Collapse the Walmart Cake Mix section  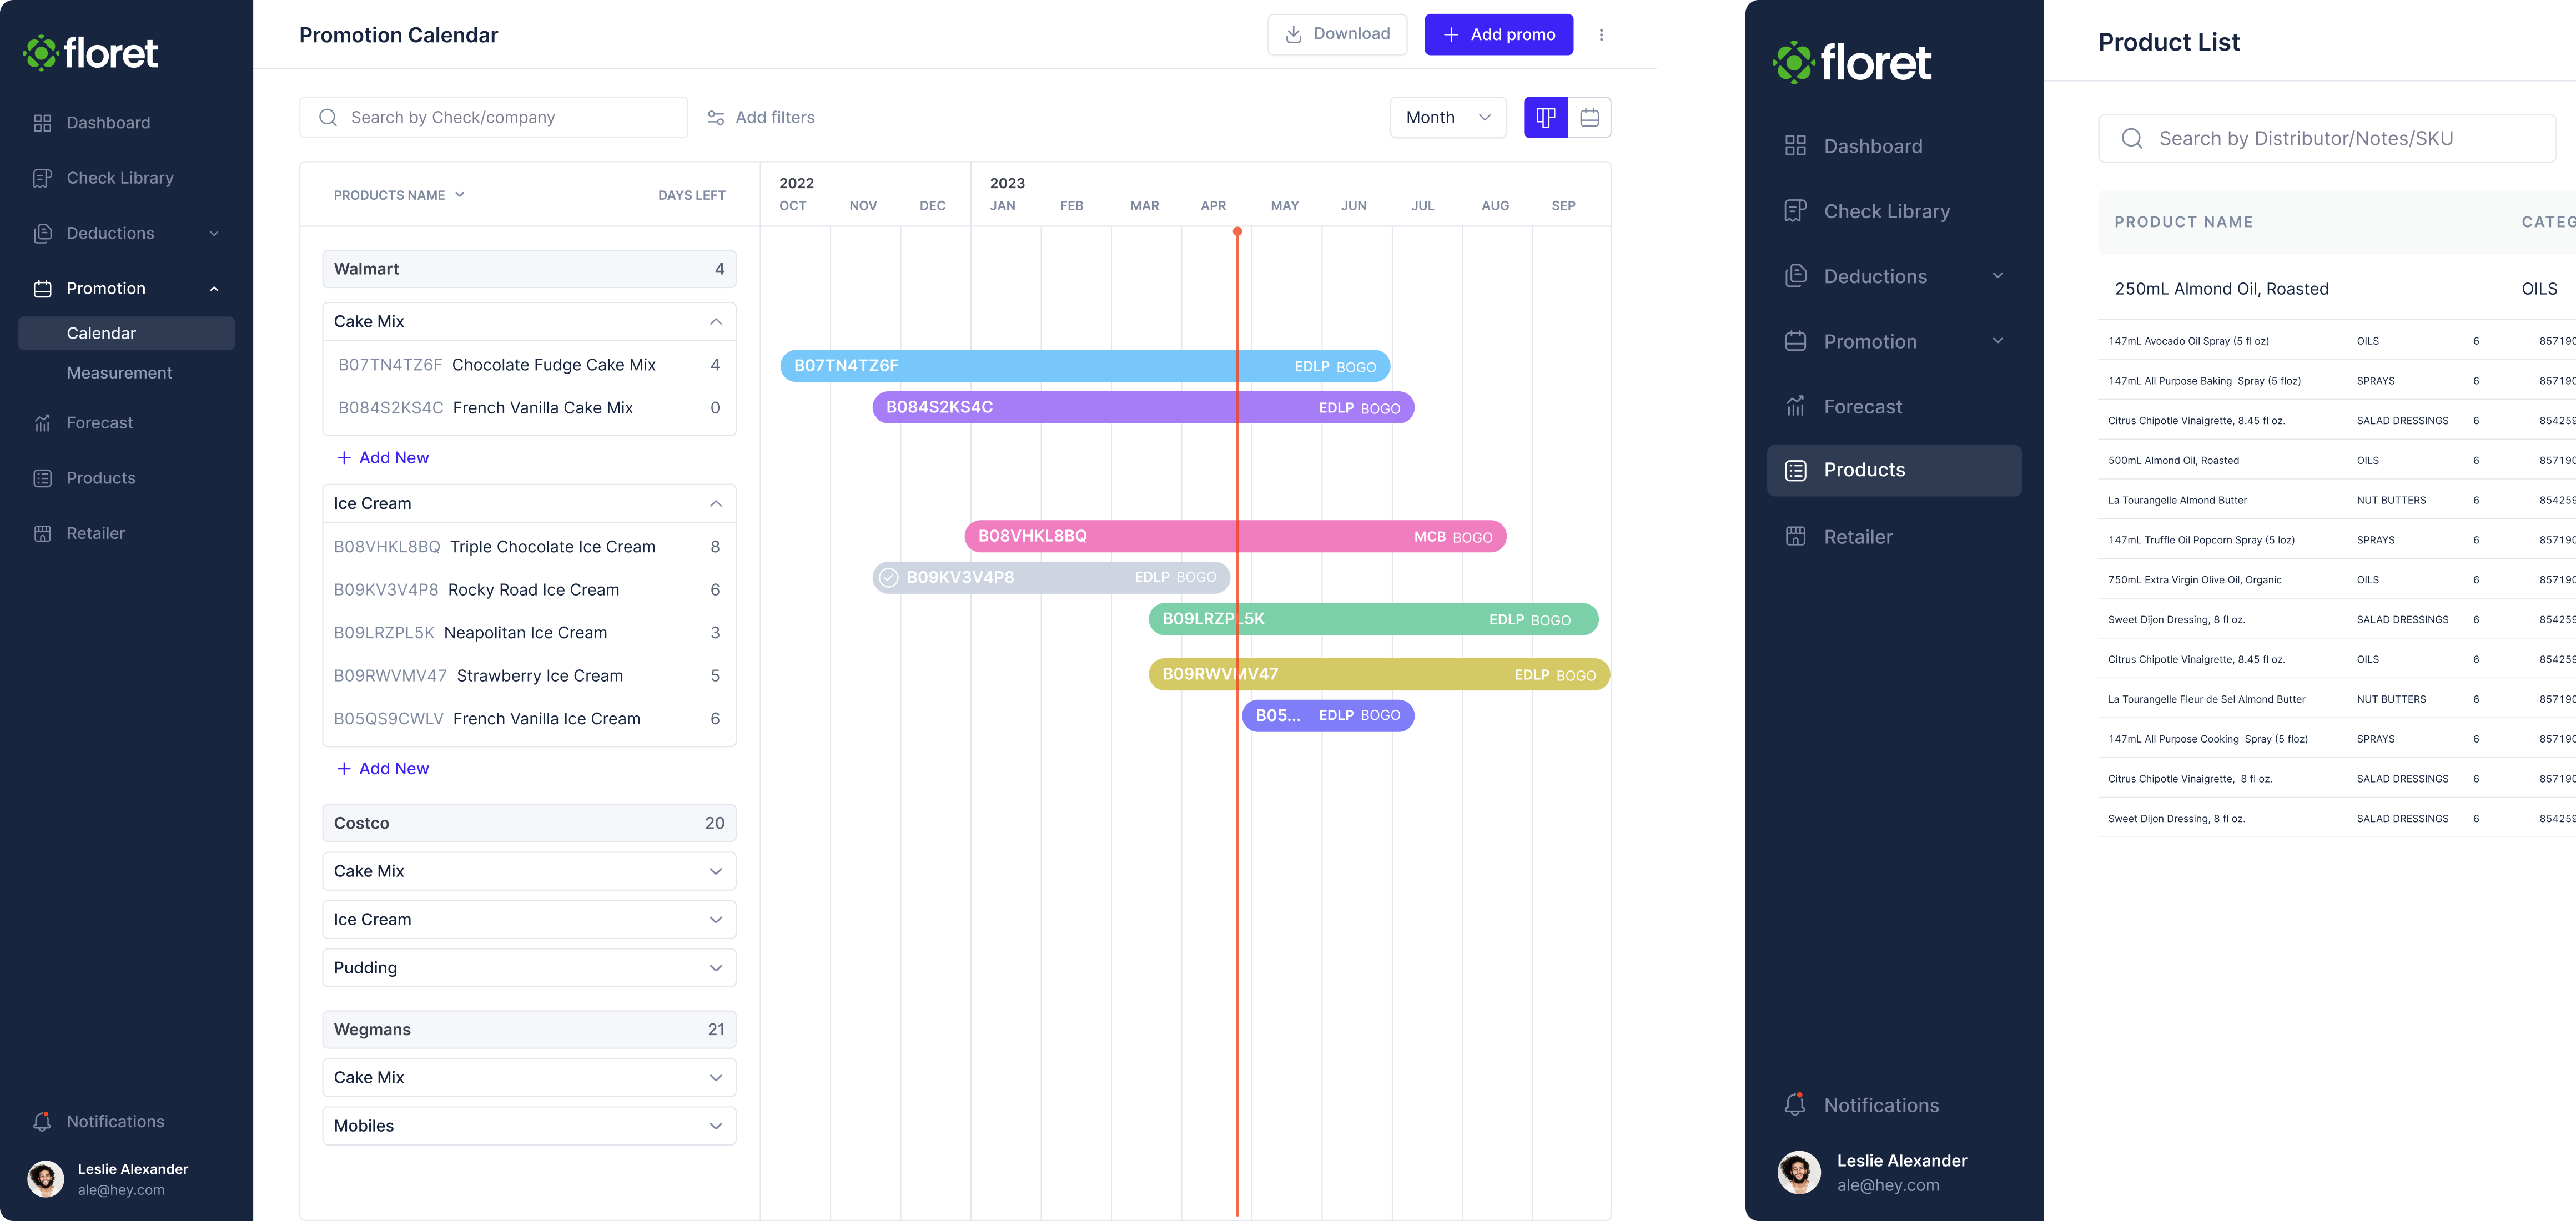[x=715, y=322]
